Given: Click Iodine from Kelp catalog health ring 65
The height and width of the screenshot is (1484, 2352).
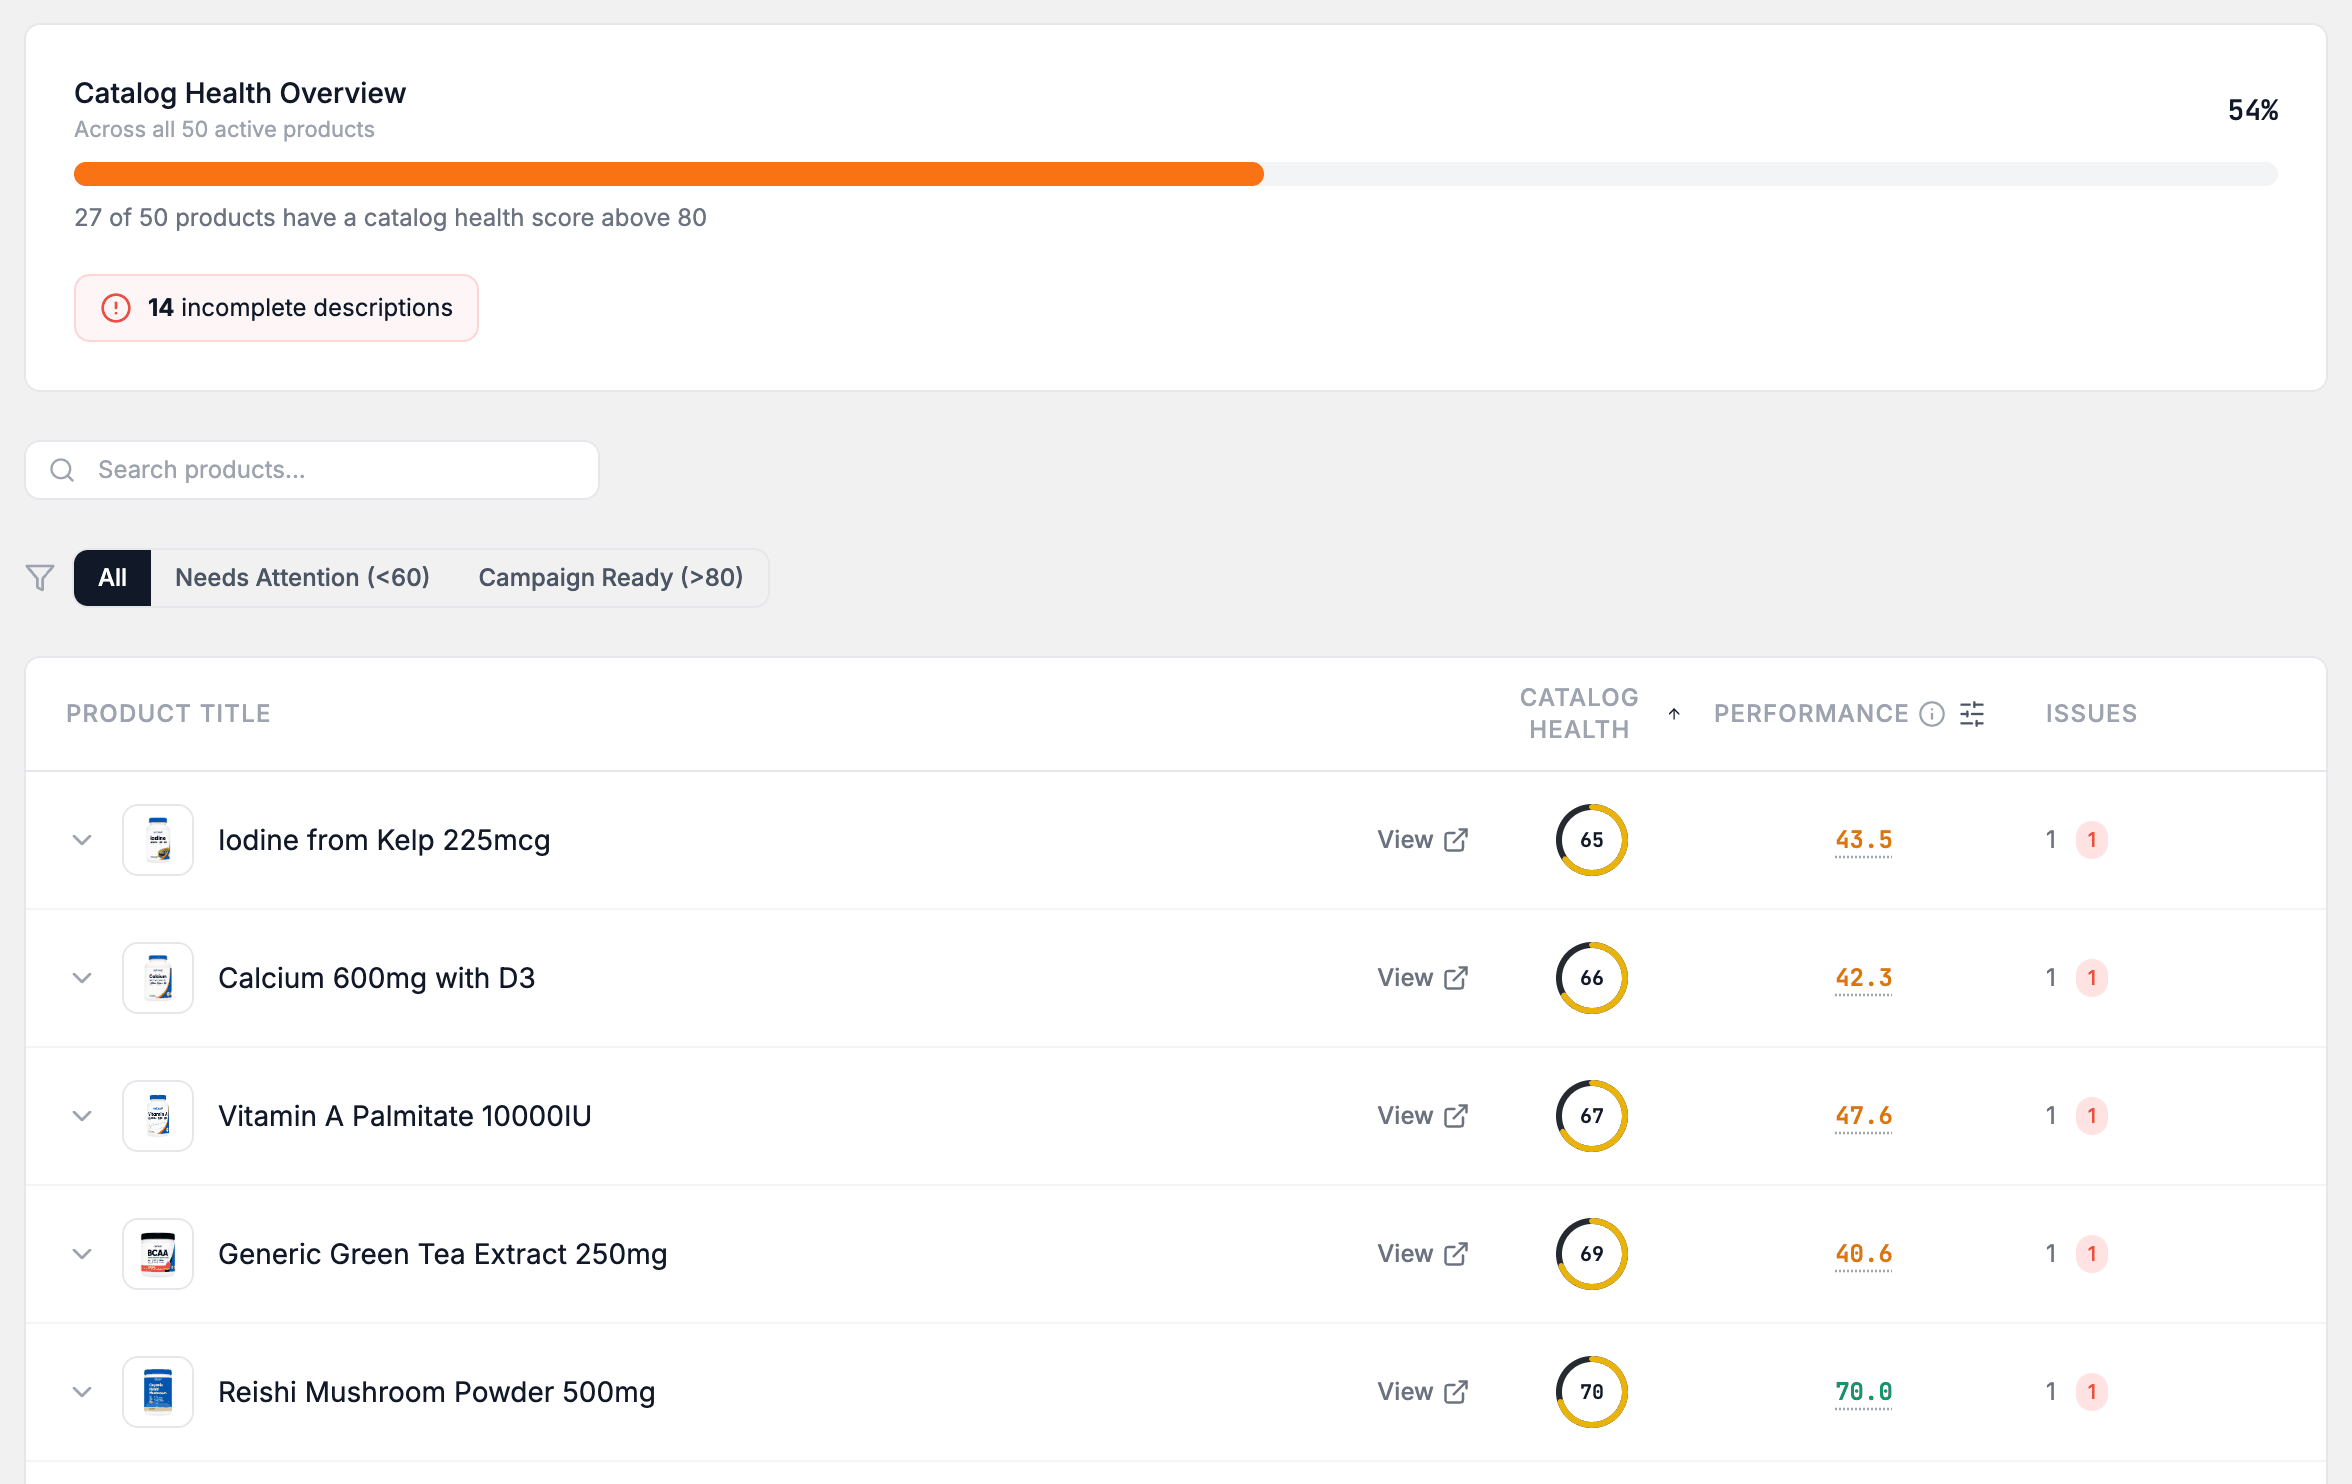Looking at the screenshot, I should [1592, 840].
